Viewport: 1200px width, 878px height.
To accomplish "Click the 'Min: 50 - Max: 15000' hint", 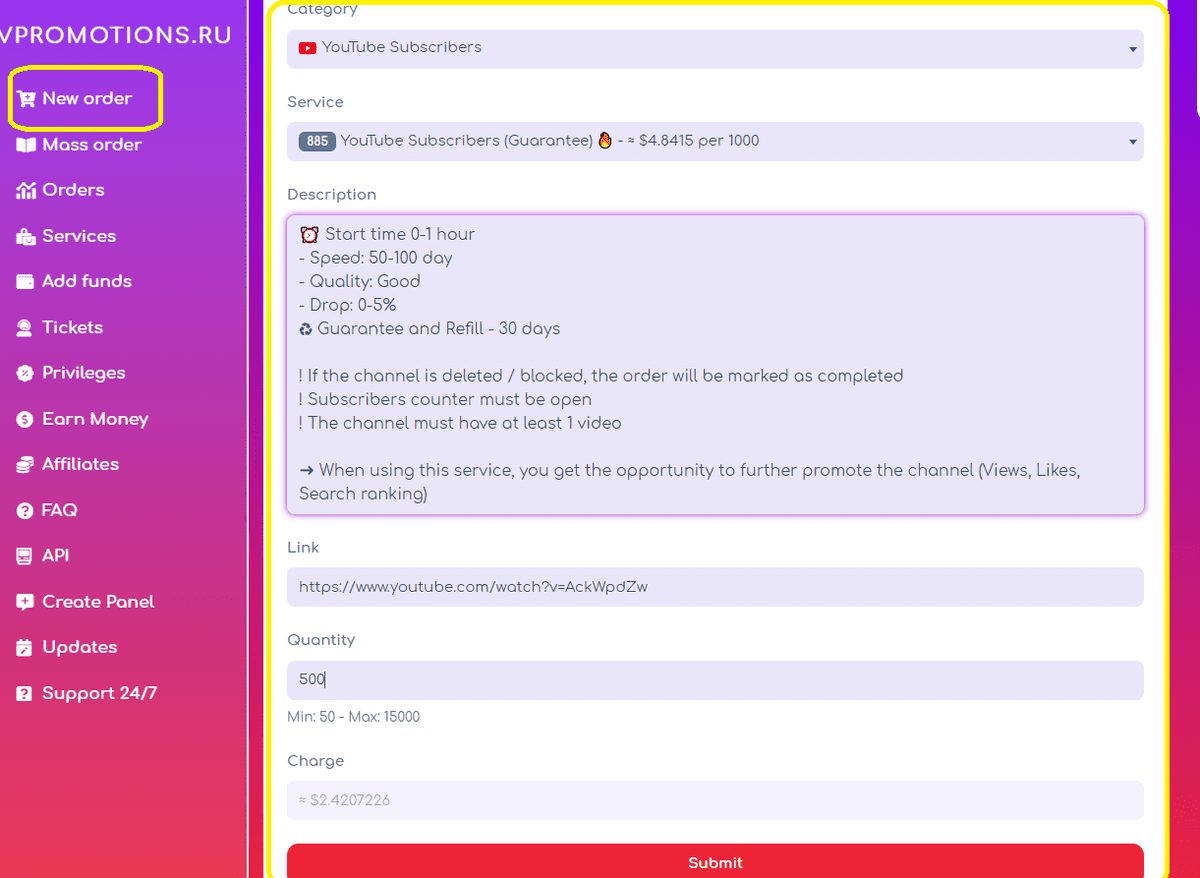I will 353,717.
